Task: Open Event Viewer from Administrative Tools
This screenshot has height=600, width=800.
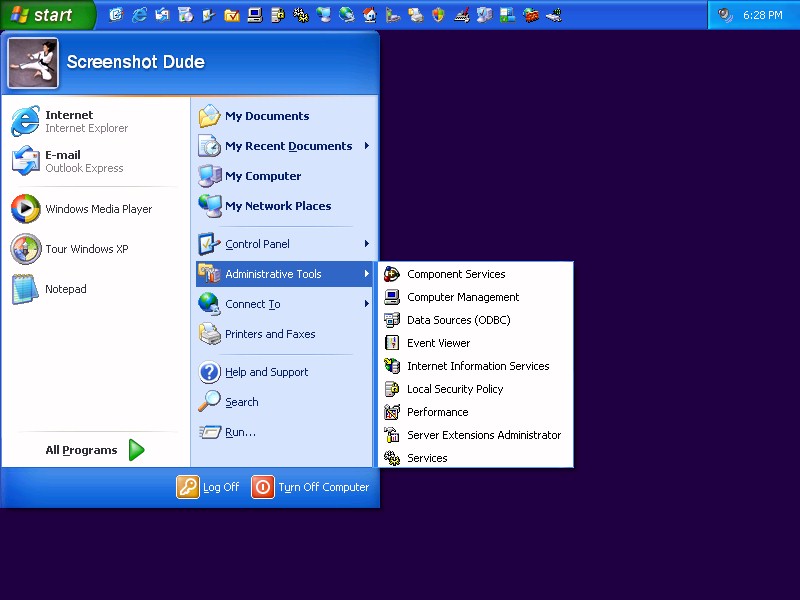Action: tap(438, 343)
